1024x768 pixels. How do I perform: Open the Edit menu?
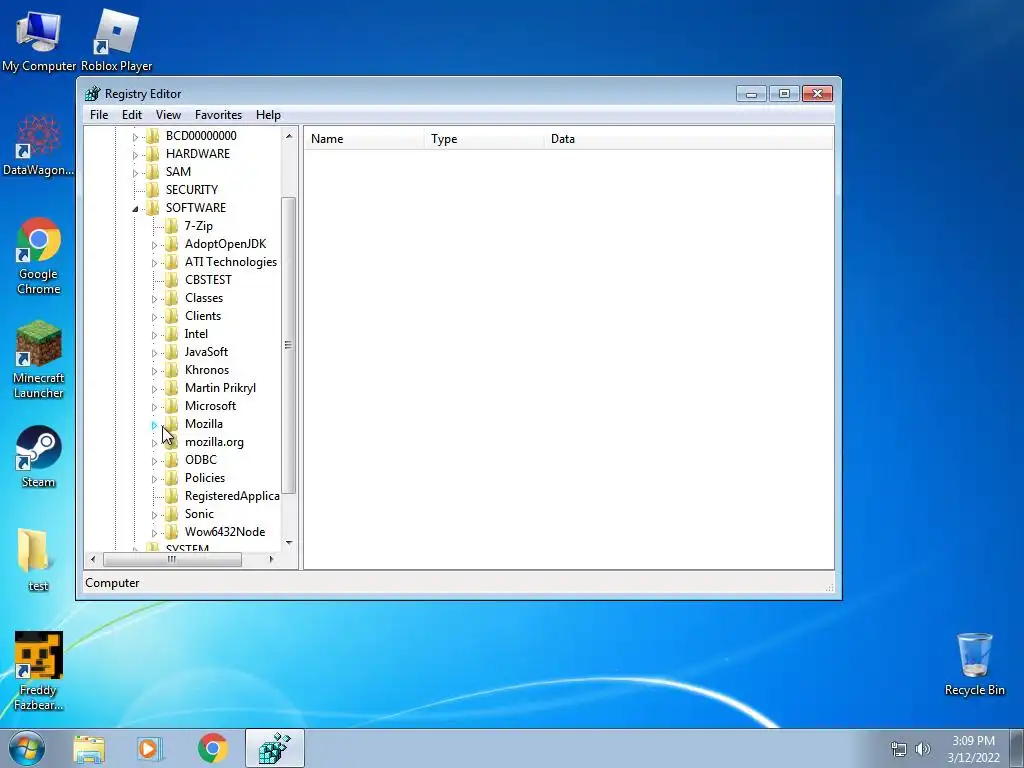pos(131,115)
